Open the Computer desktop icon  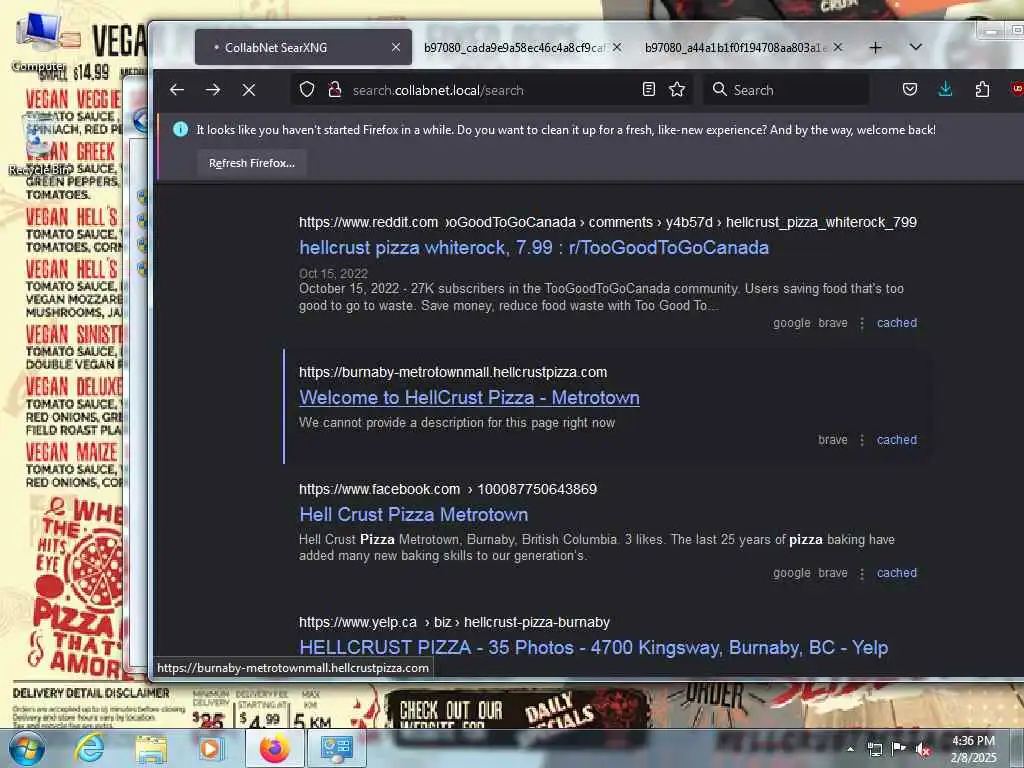pyautogui.click(x=39, y=40)
